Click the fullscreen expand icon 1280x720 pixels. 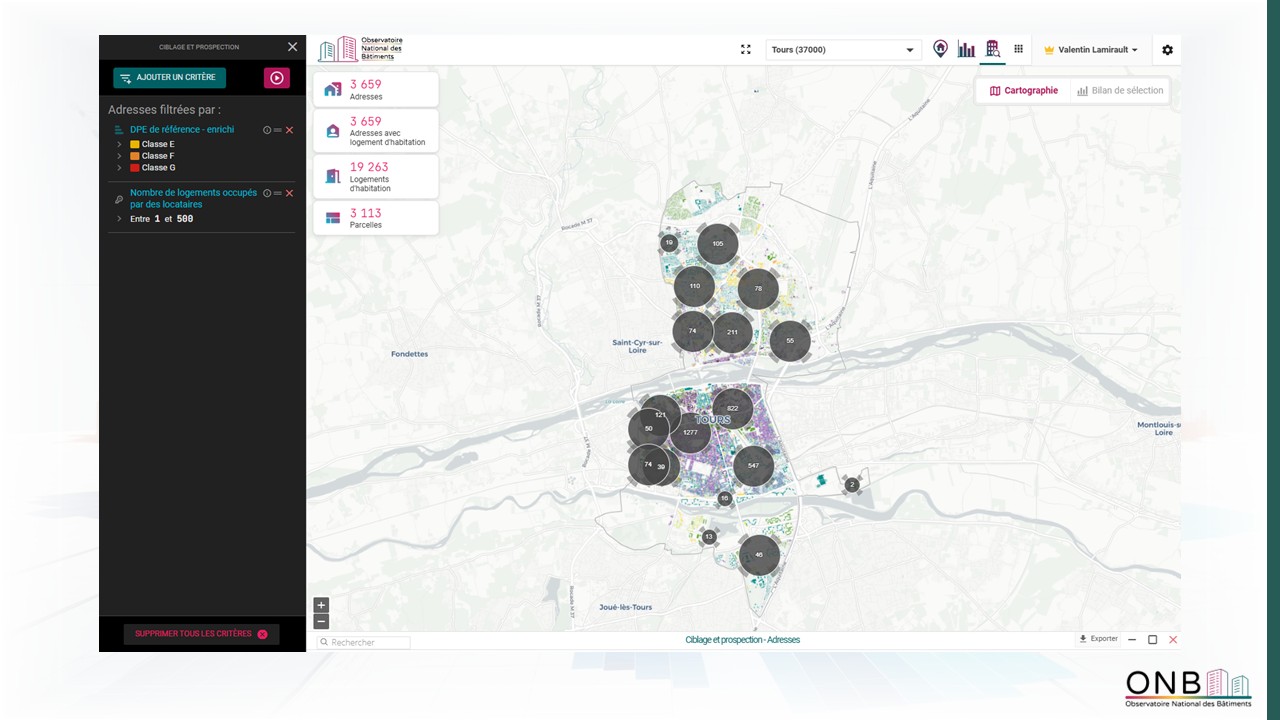click(x=745, y=49)
